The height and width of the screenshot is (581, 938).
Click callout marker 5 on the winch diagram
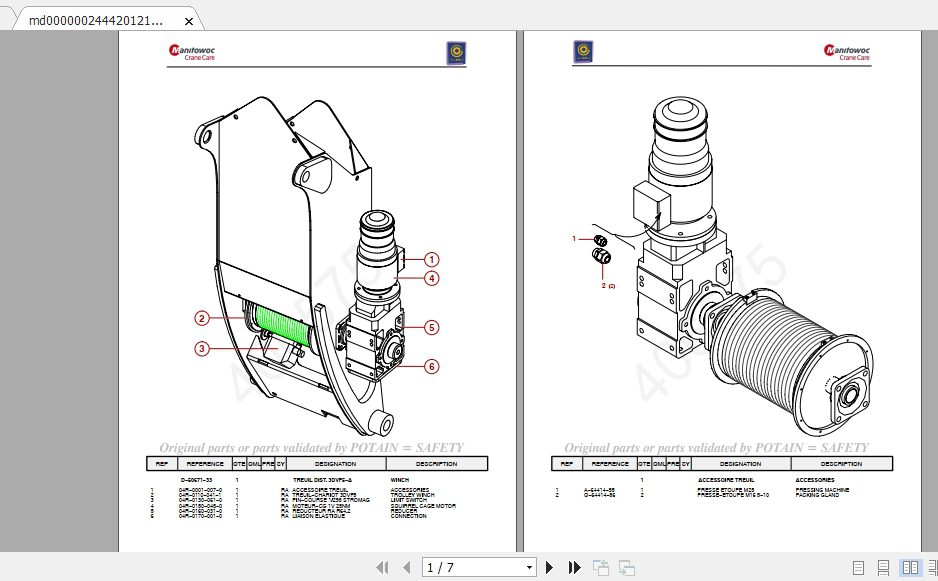coord(431,327)
